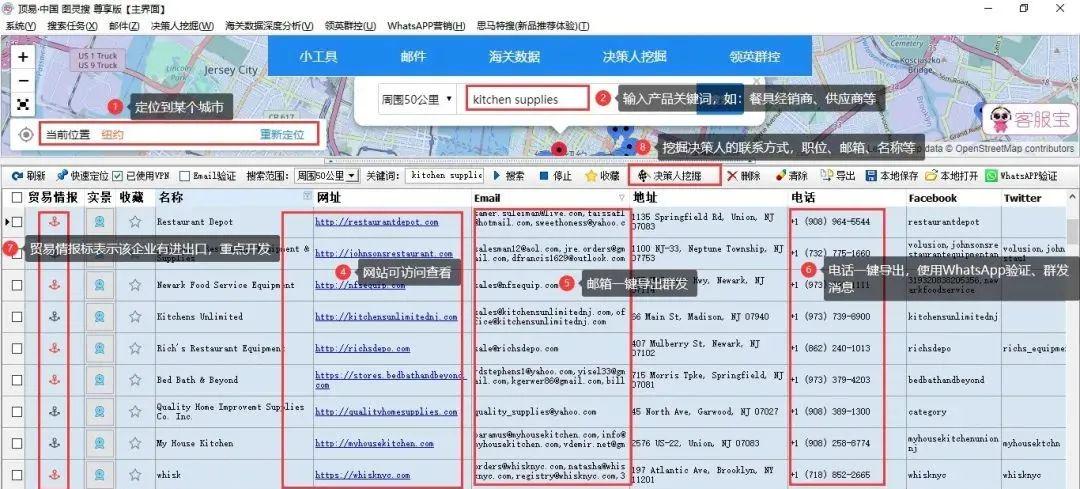The height and width of the screenshot is (489, 1080).
Task: Open street view for Rich's Restaurant Equipment
Action: click(x=100, y=348)
